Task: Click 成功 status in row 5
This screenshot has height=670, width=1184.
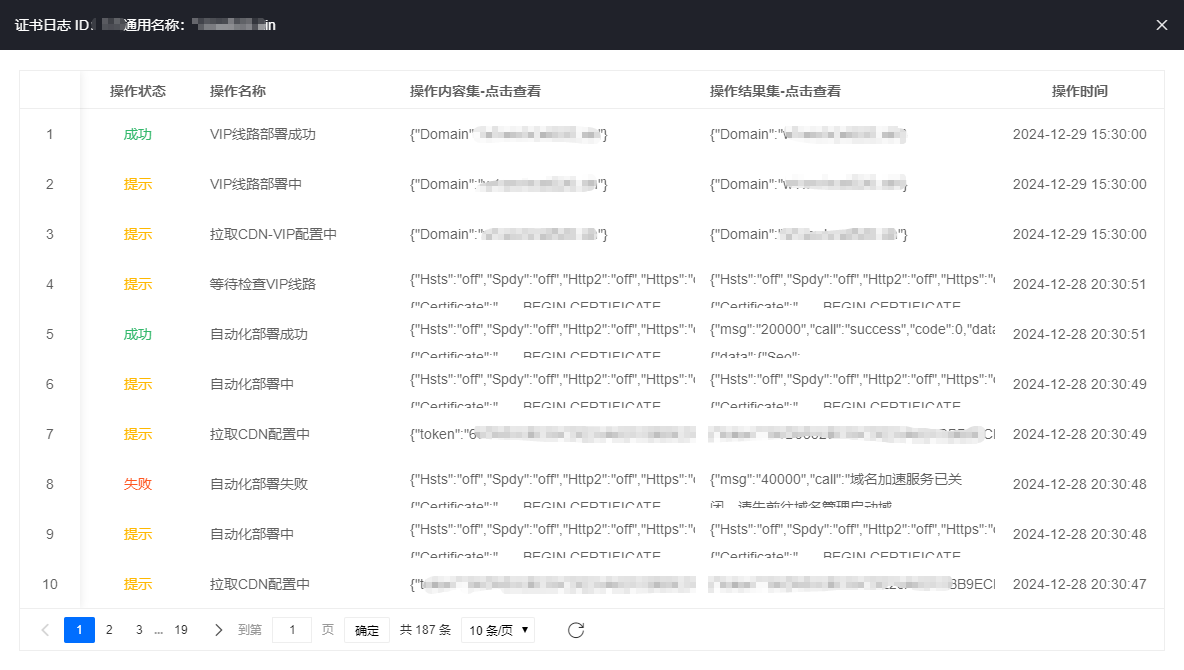Action: [137, 335]
